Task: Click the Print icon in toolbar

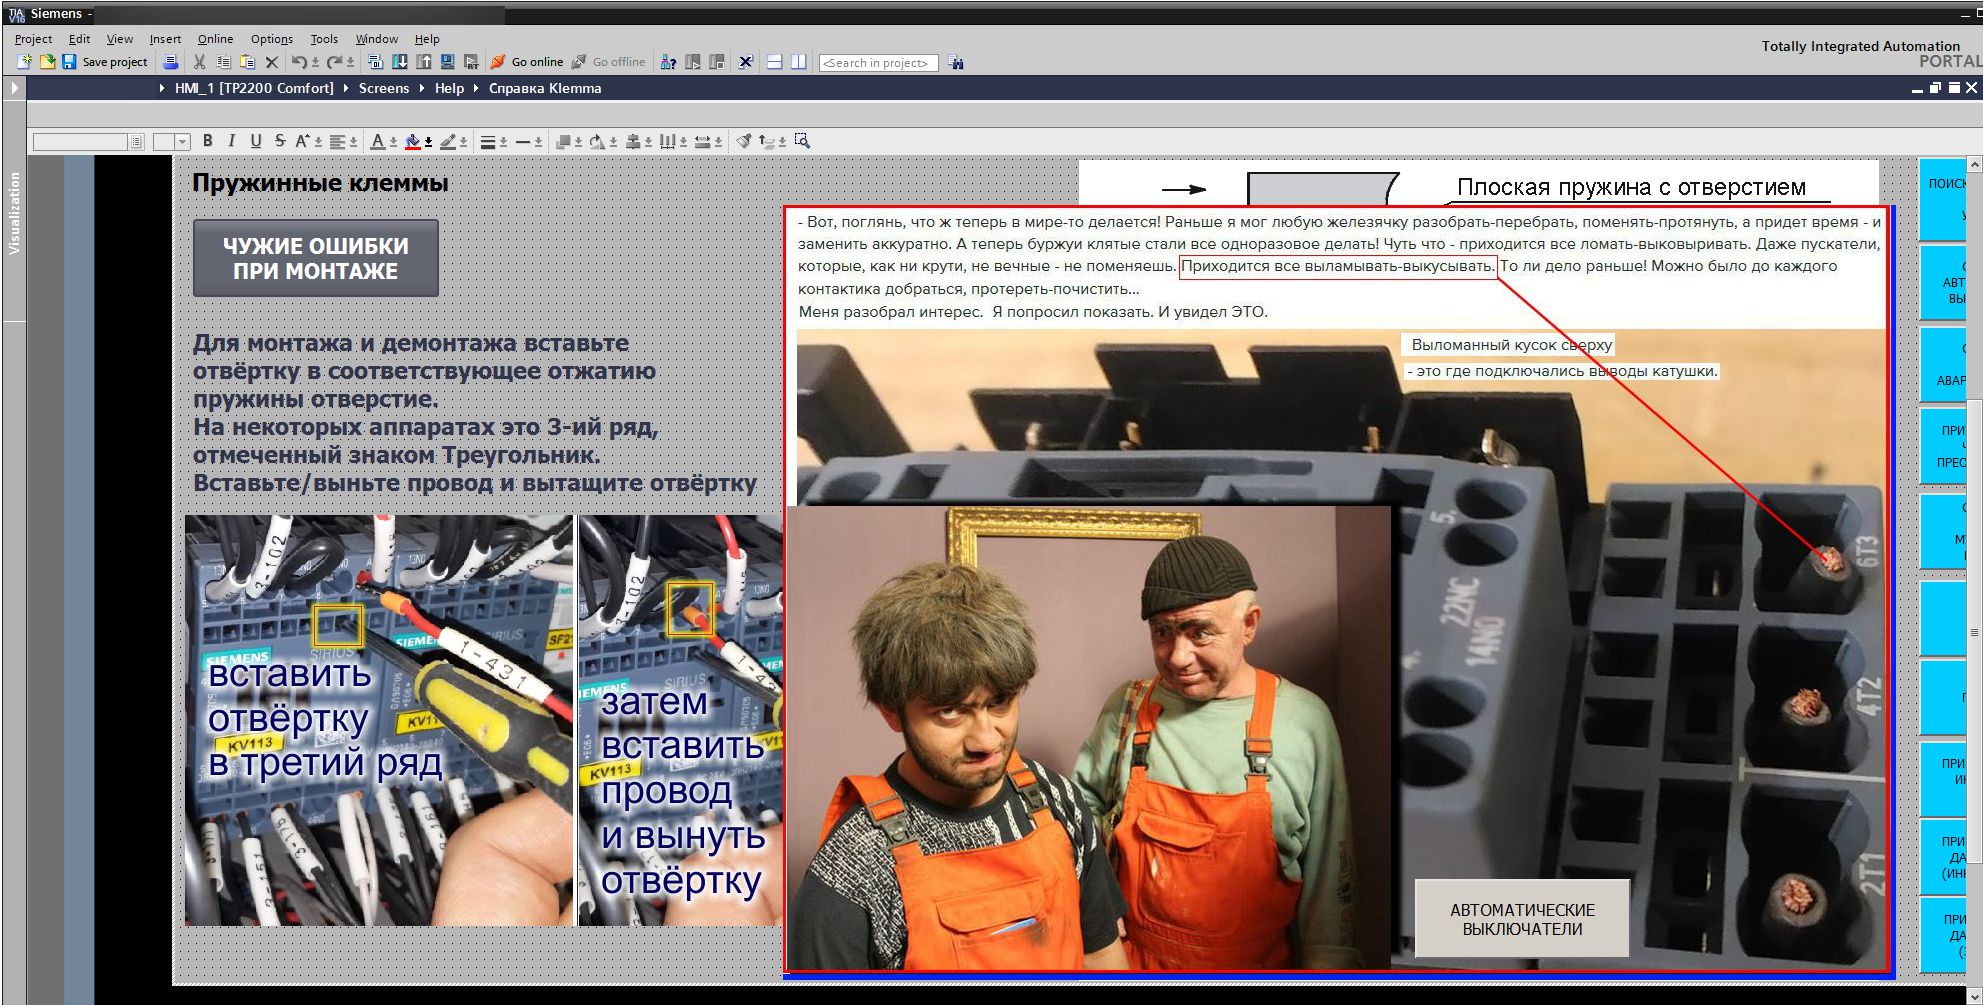Action: pyautogui.click(x=171, y=62)
